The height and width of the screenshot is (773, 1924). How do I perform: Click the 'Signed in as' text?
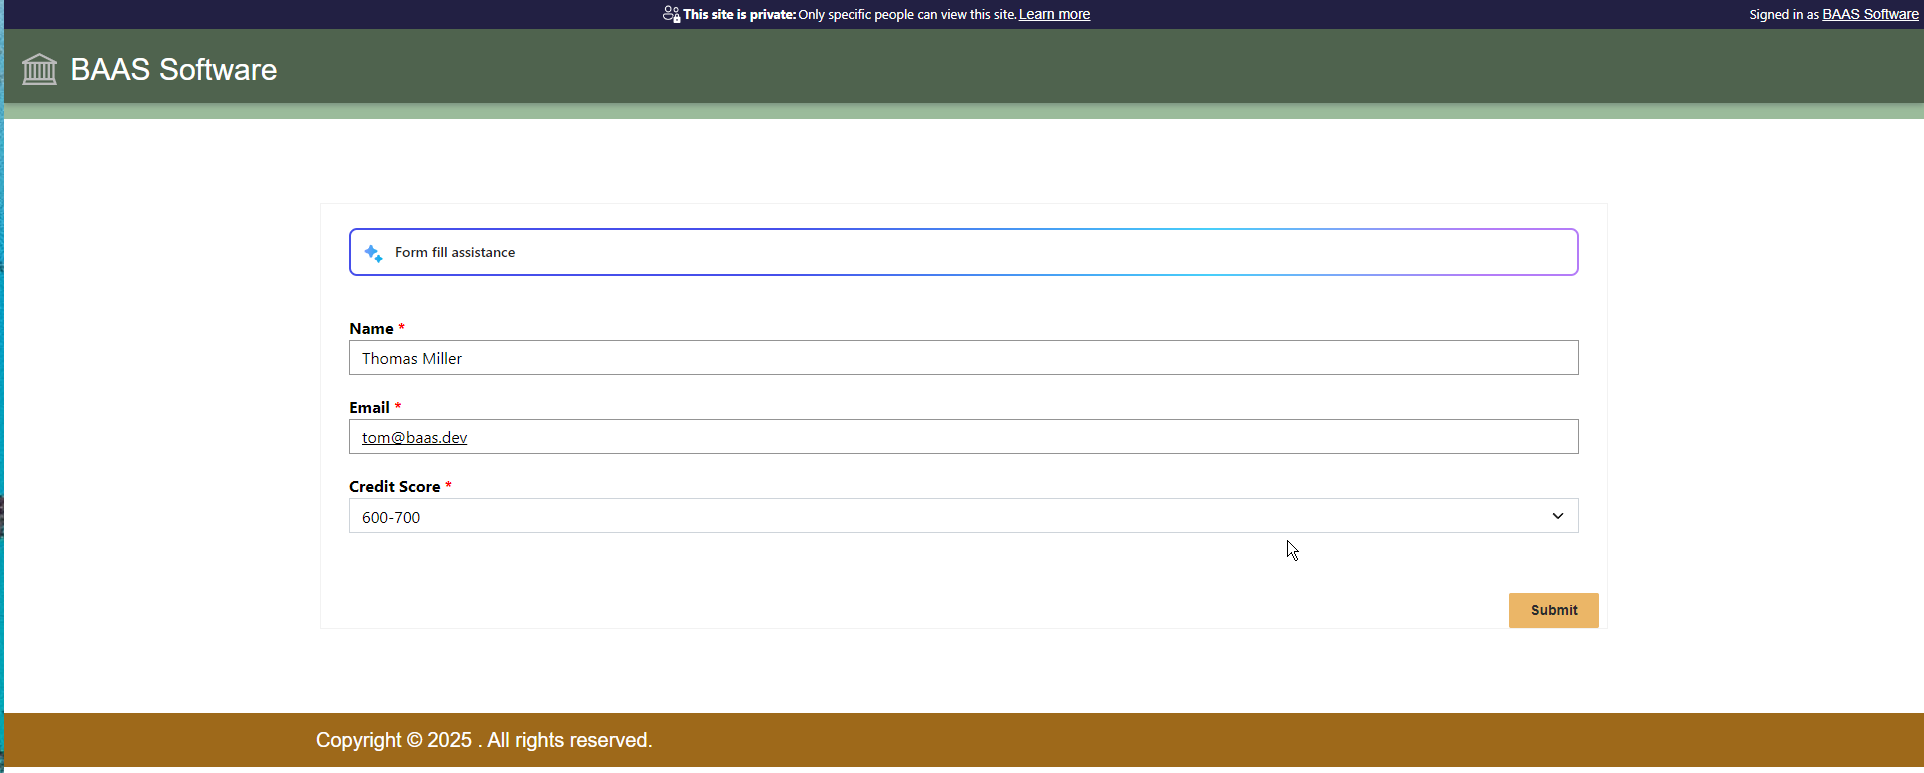tap(1783, 14)
